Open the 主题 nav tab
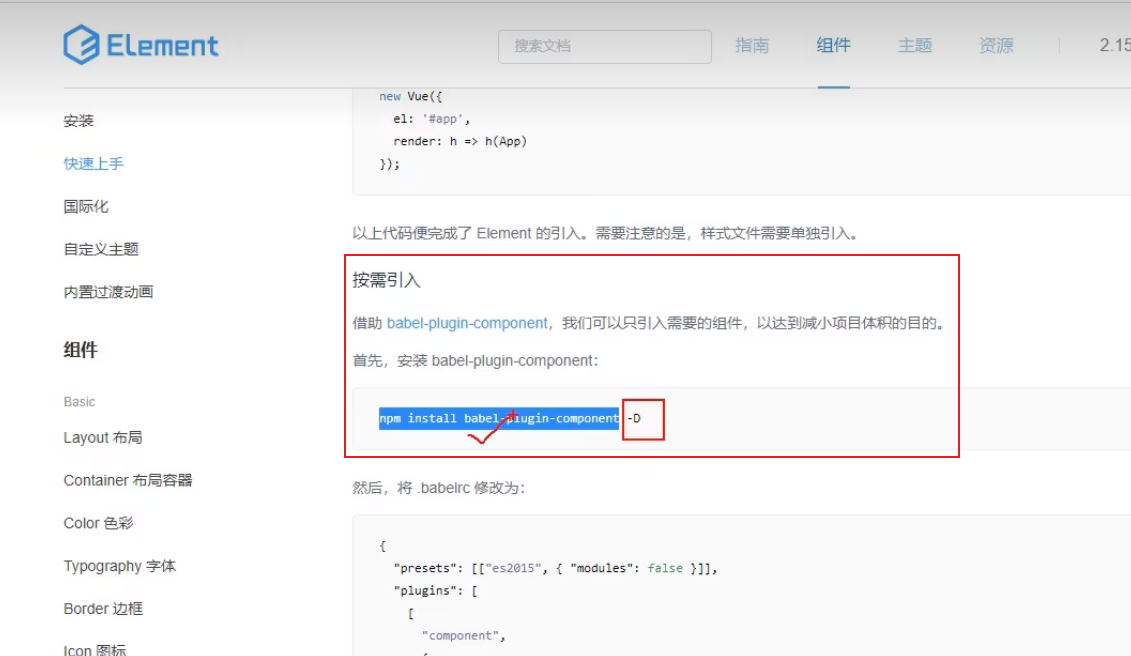The width and height of the screenshot is (1131, 656). point(915,45)
